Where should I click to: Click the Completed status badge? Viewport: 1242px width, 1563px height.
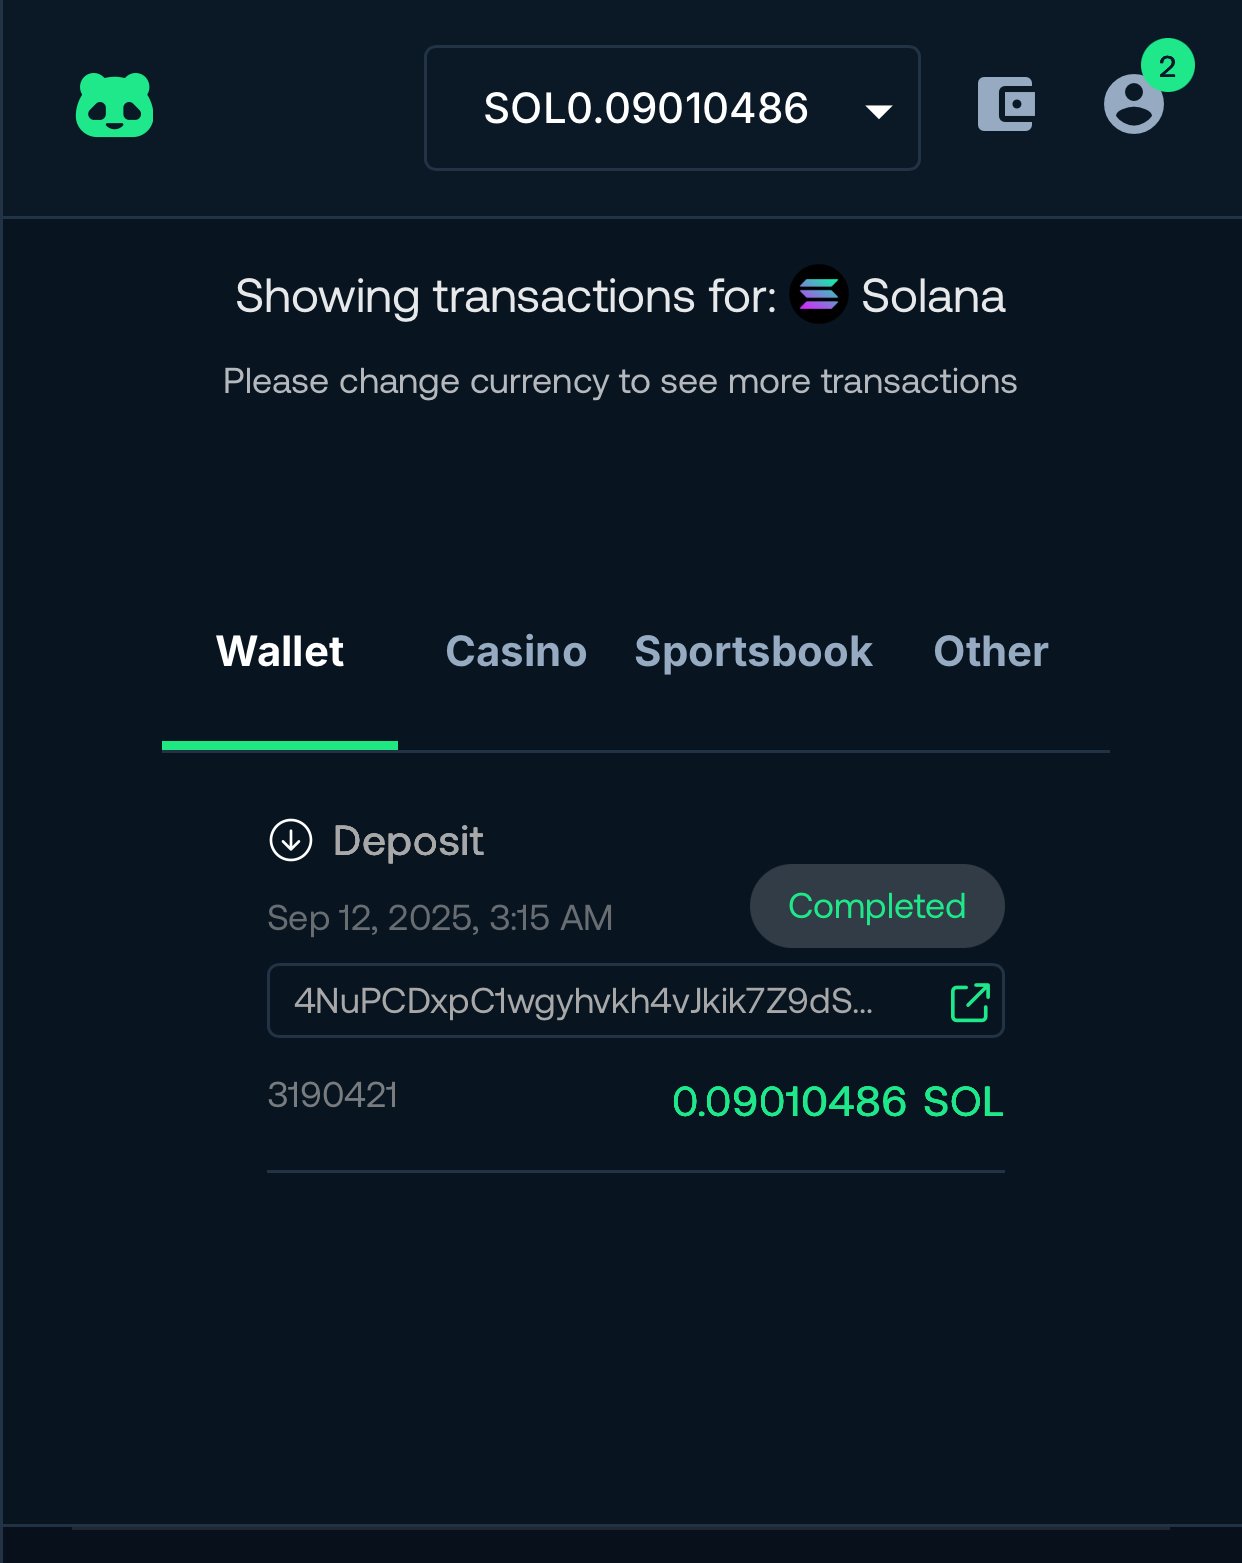point(877,906)
